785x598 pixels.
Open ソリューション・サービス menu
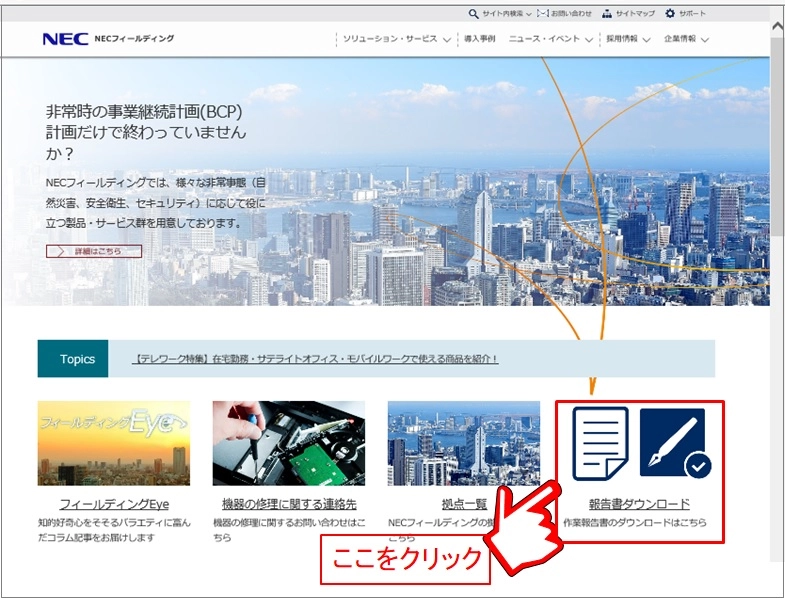[x=390, y=39]
